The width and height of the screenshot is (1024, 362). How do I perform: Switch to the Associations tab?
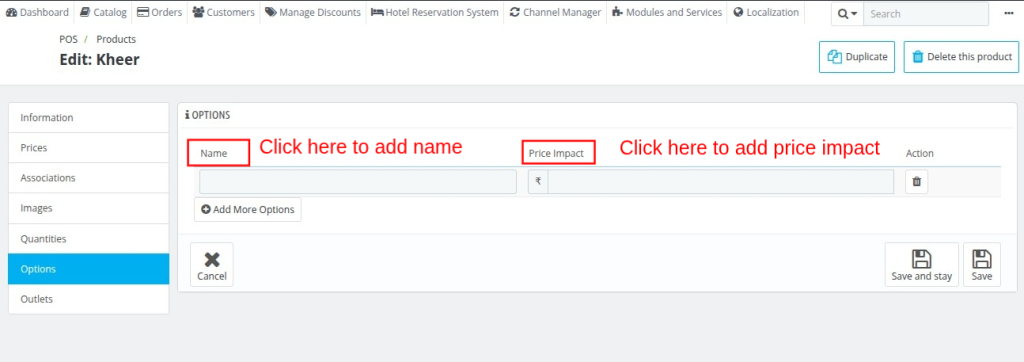(88, 178)
